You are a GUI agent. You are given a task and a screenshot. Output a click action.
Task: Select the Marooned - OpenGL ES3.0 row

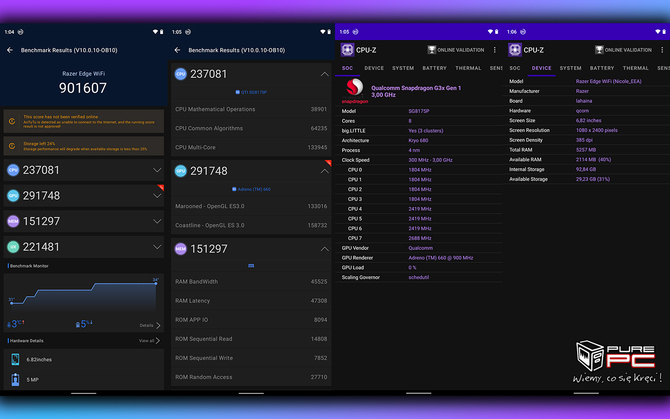tap(251, 206)
